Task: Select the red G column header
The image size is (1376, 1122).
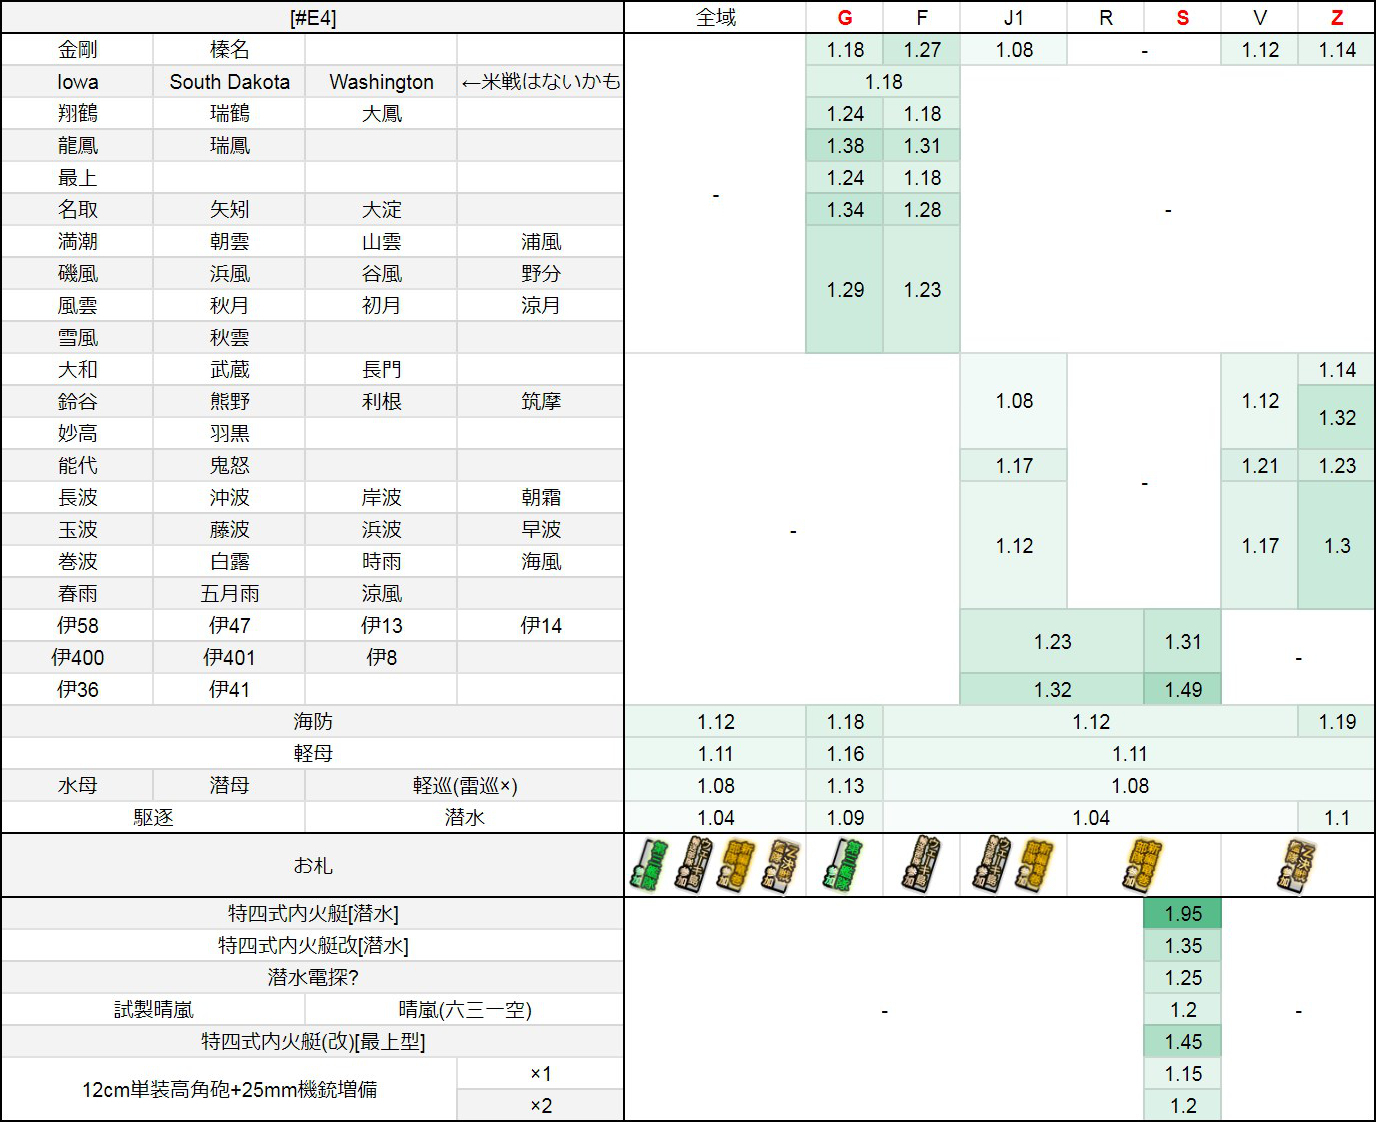Action: [845, 18]
